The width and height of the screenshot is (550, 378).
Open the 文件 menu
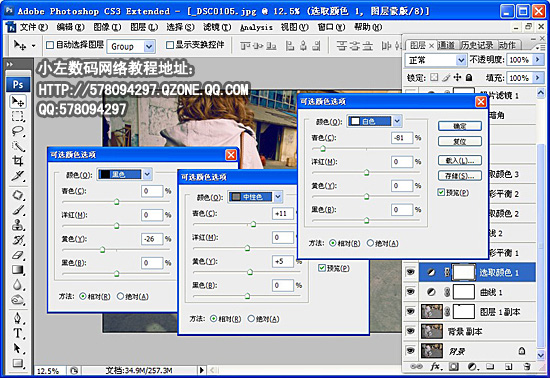[33, 27]
